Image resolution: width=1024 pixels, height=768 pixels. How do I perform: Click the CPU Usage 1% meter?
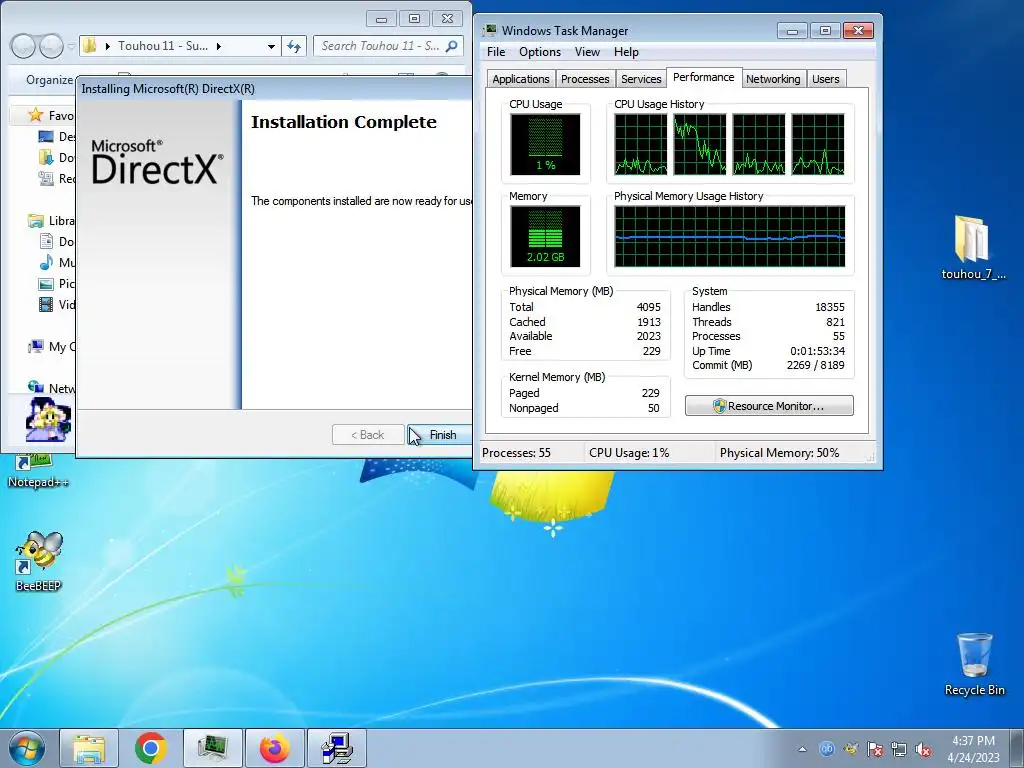(x=545, y=144)
